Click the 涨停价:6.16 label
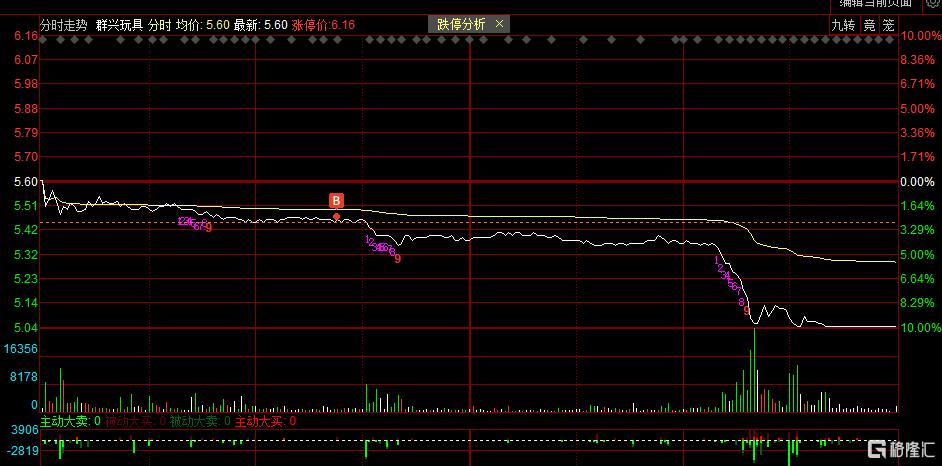The height and width of the screenshot is (466, 942). 323,25
